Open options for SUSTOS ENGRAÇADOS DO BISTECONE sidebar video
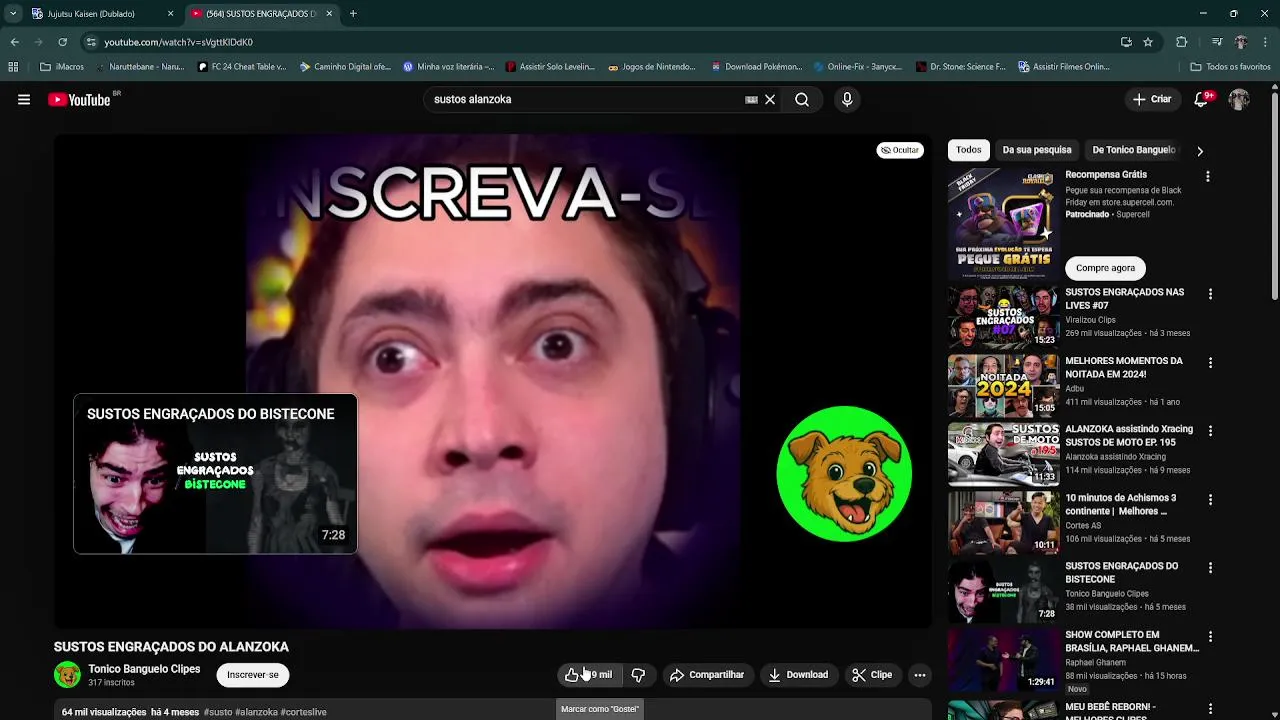 1210,567
